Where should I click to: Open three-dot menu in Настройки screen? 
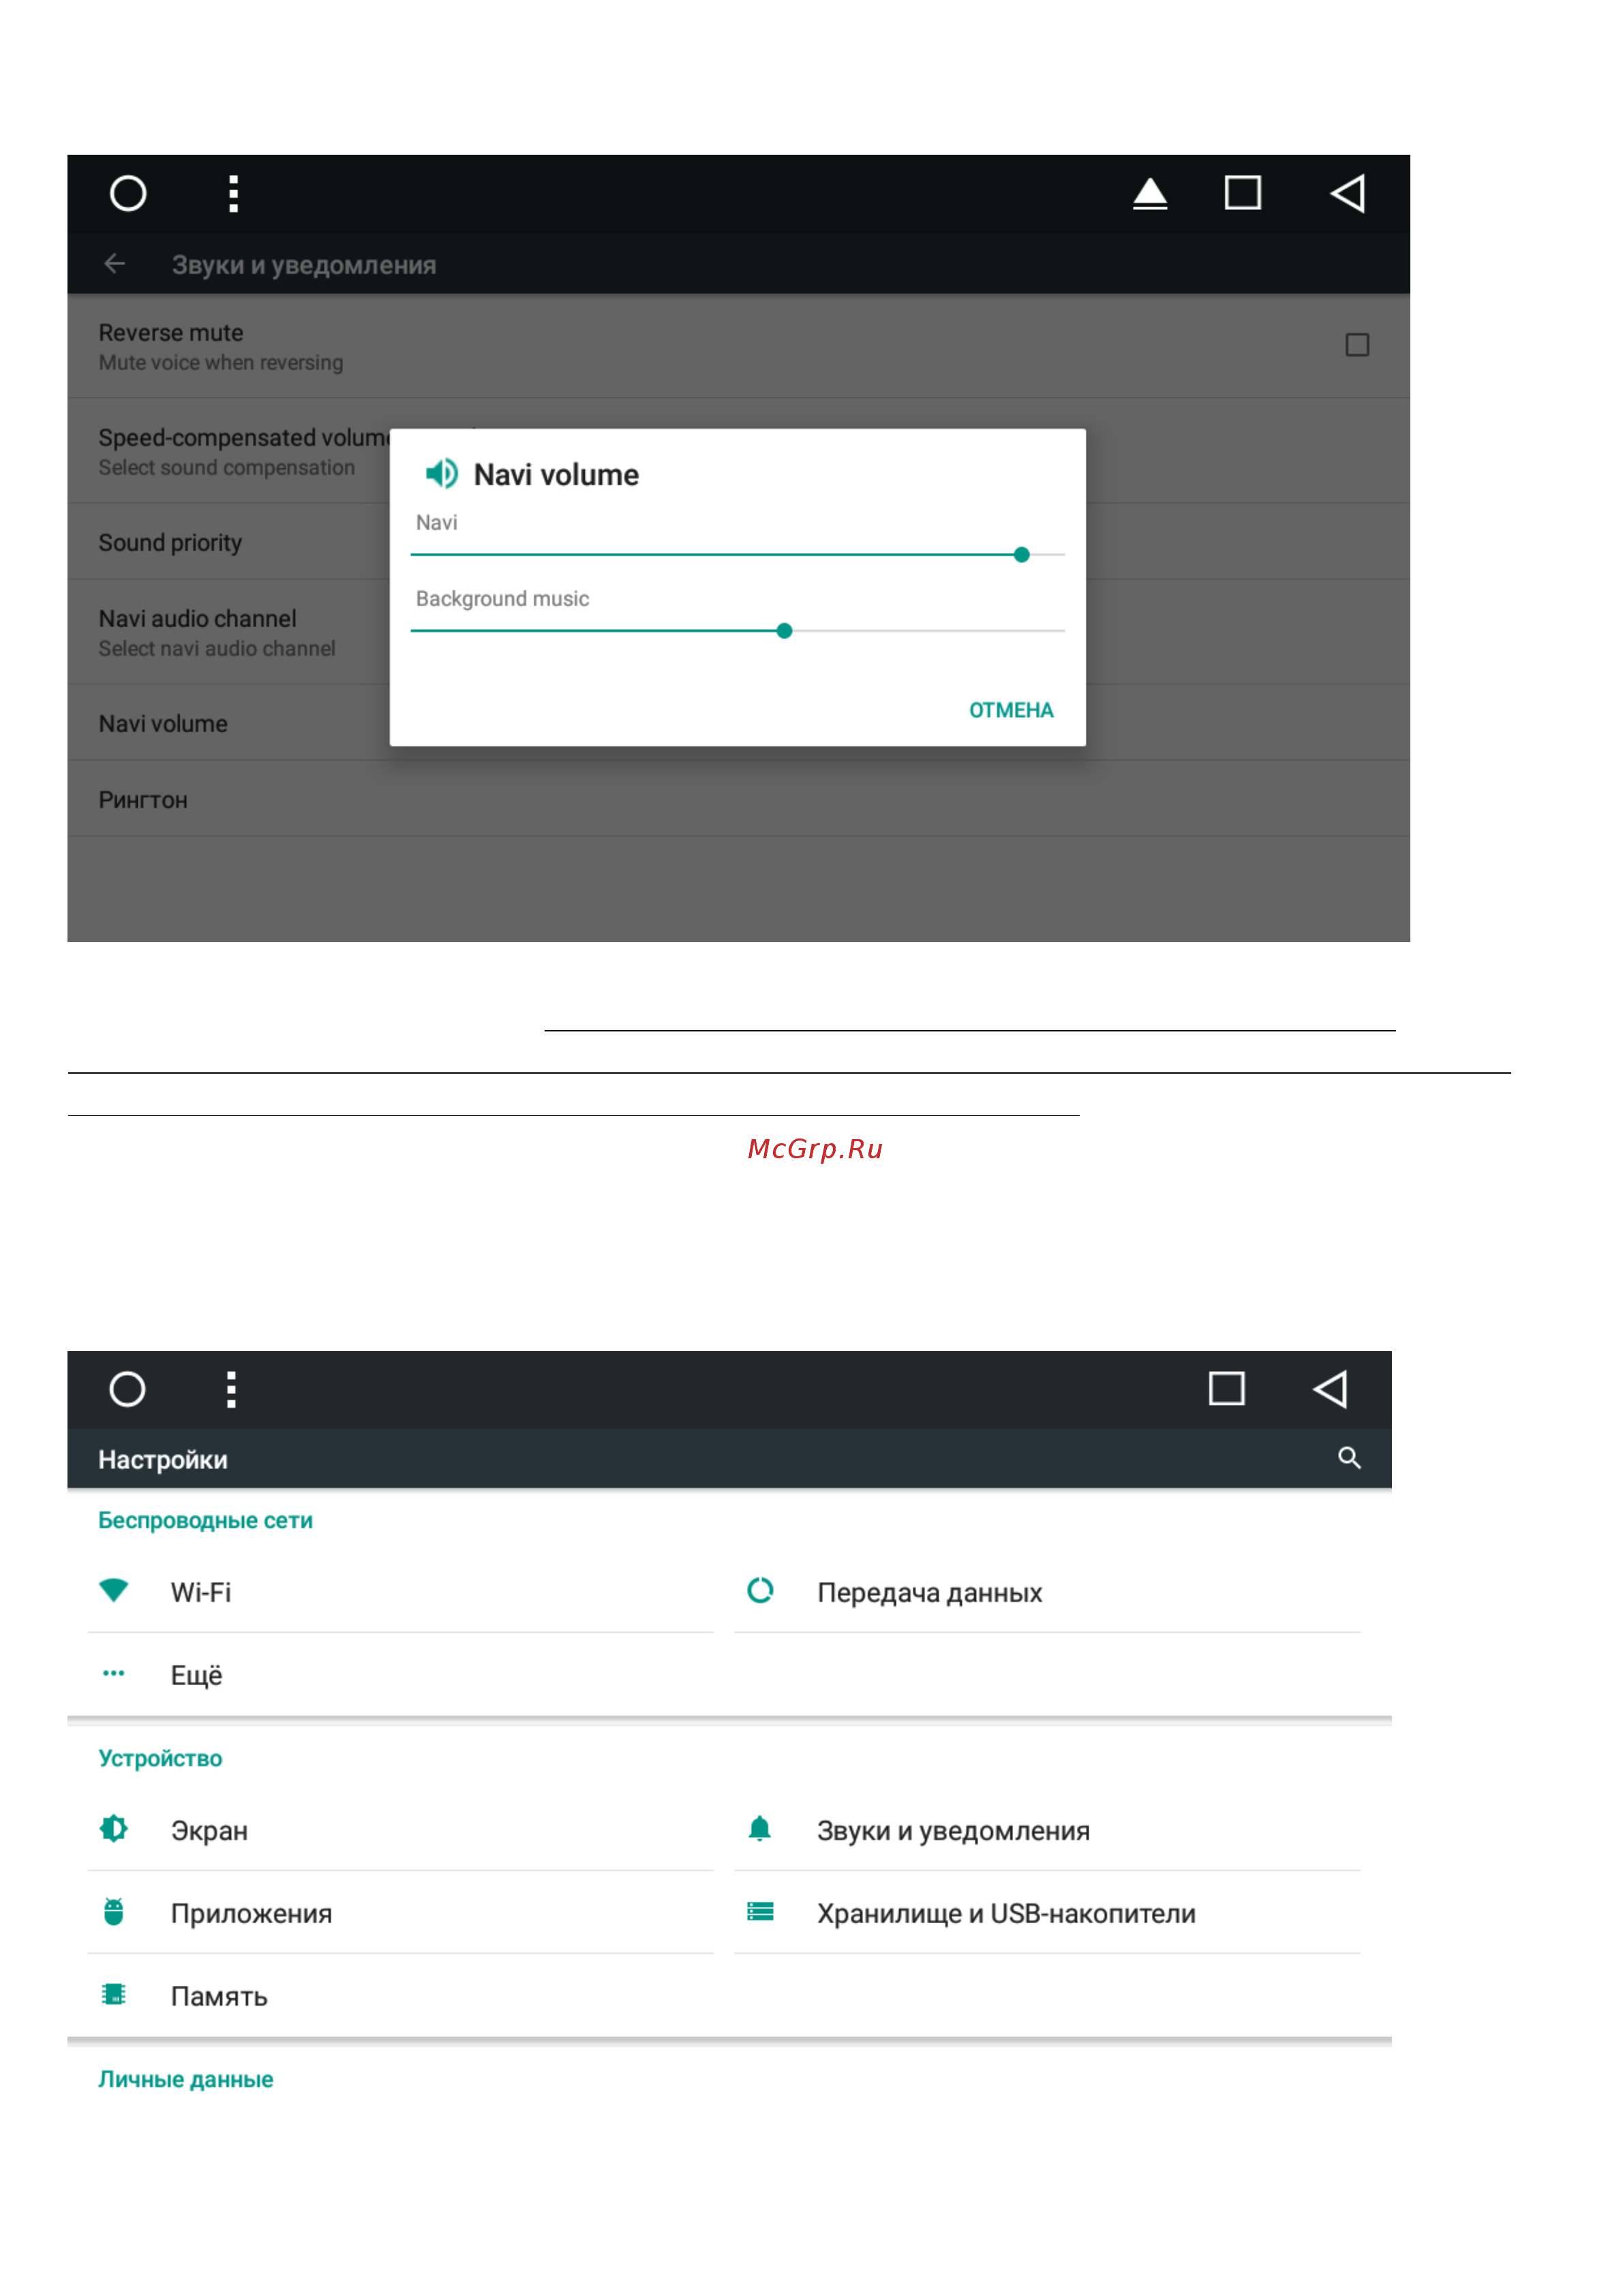231,1389
